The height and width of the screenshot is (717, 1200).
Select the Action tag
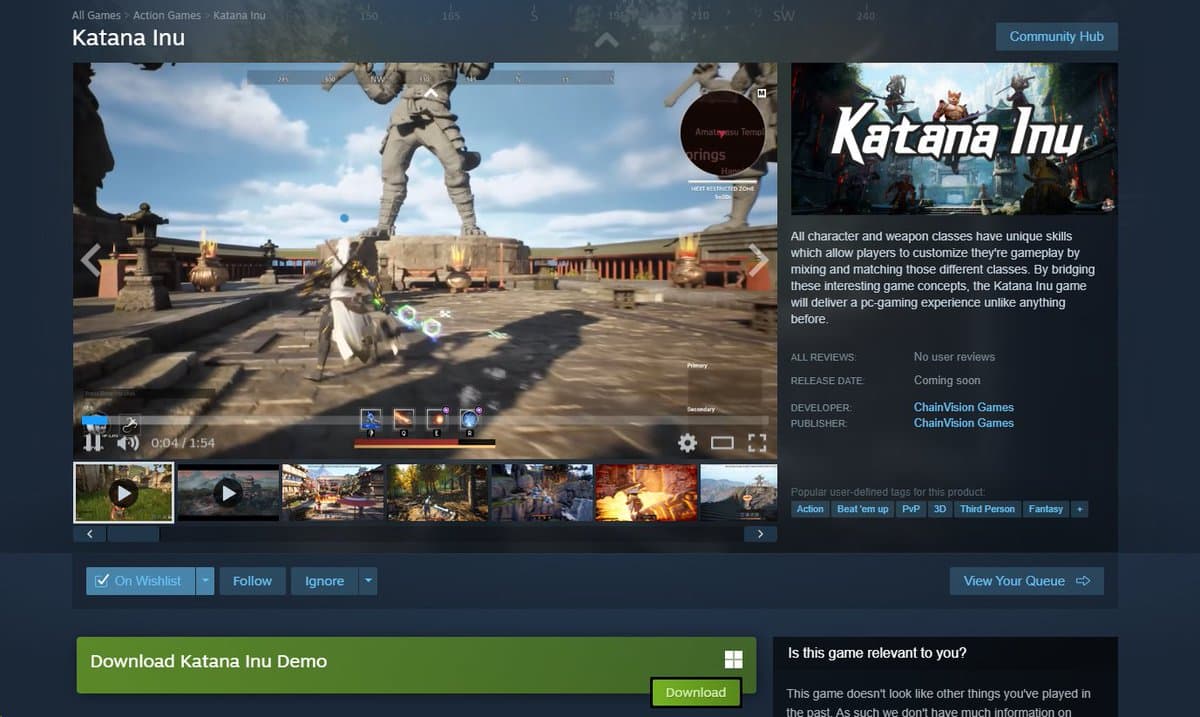(x=810, y=509)
